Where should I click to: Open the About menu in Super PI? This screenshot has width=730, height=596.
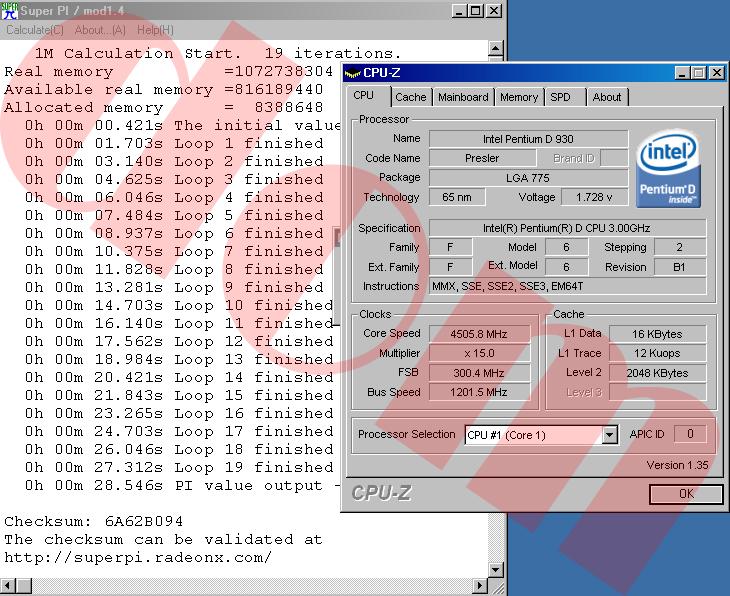coord(100,30)
